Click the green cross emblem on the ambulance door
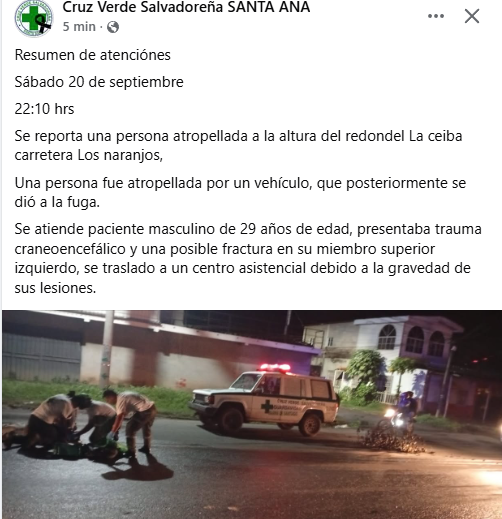 267,406
